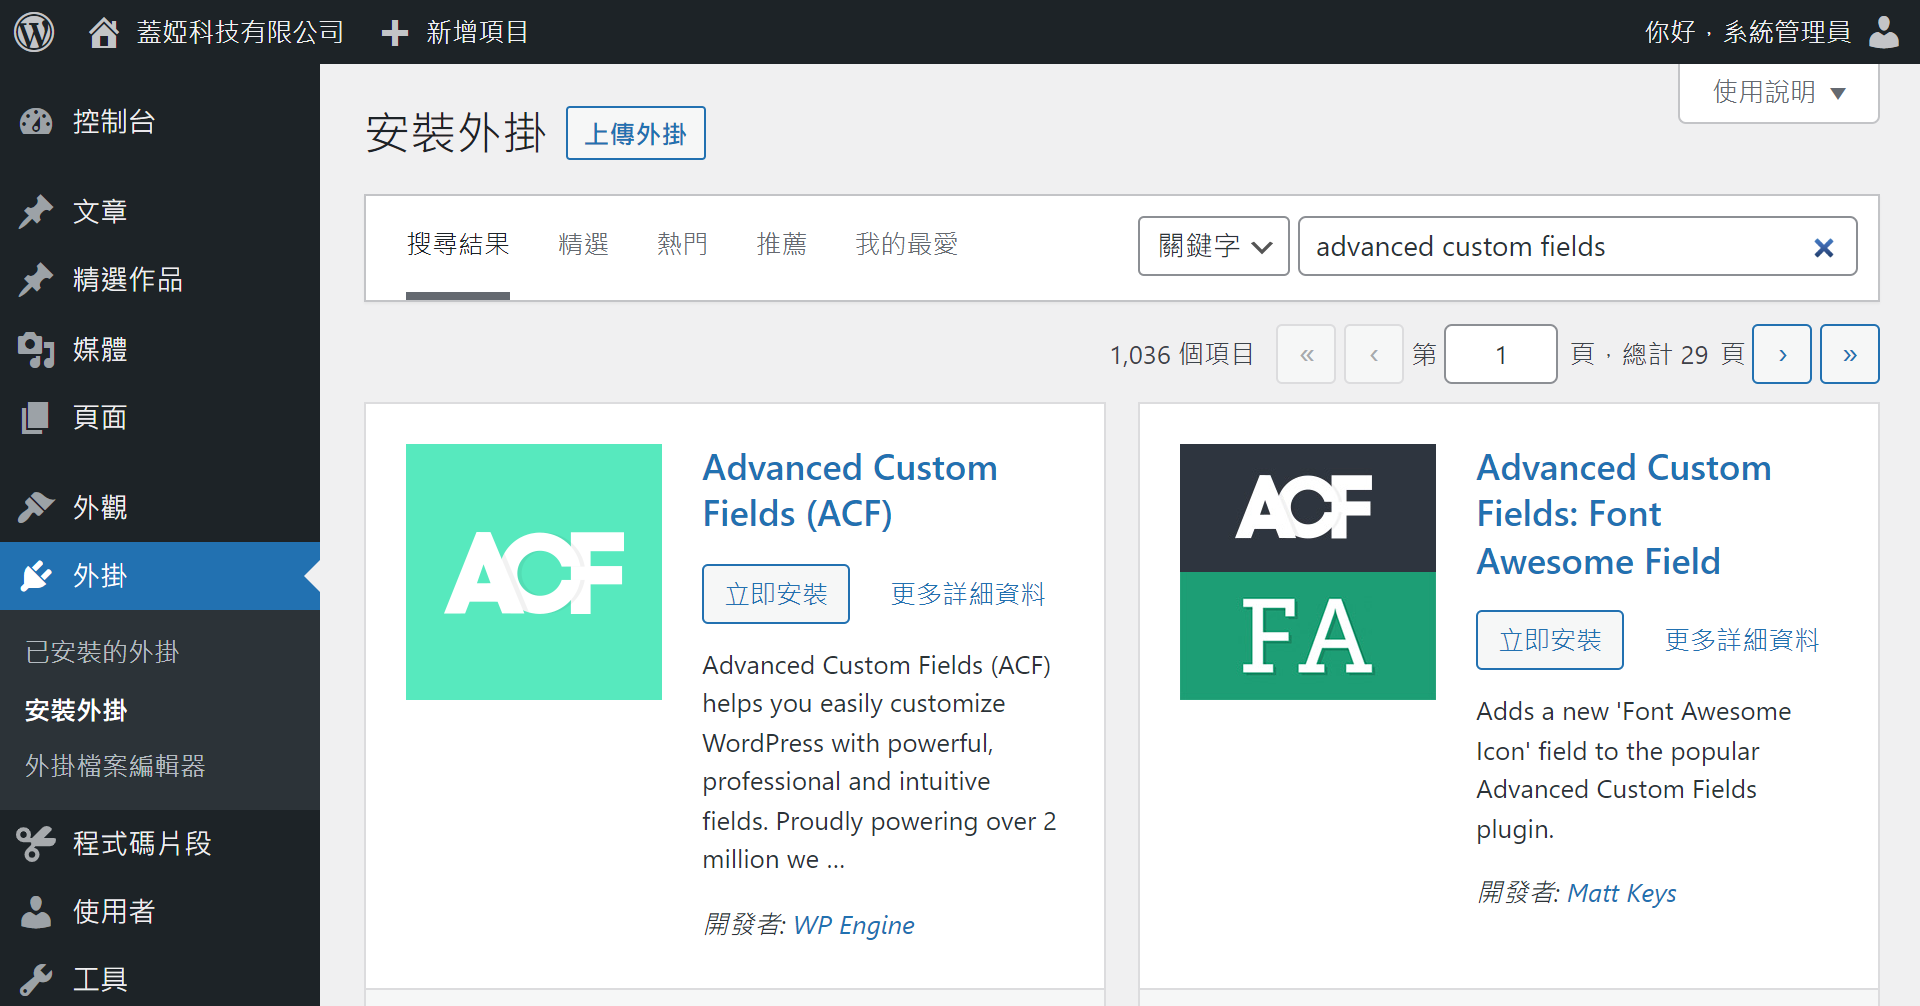
Task: Switch to the 熱門 tab
Action: [683, 244]
